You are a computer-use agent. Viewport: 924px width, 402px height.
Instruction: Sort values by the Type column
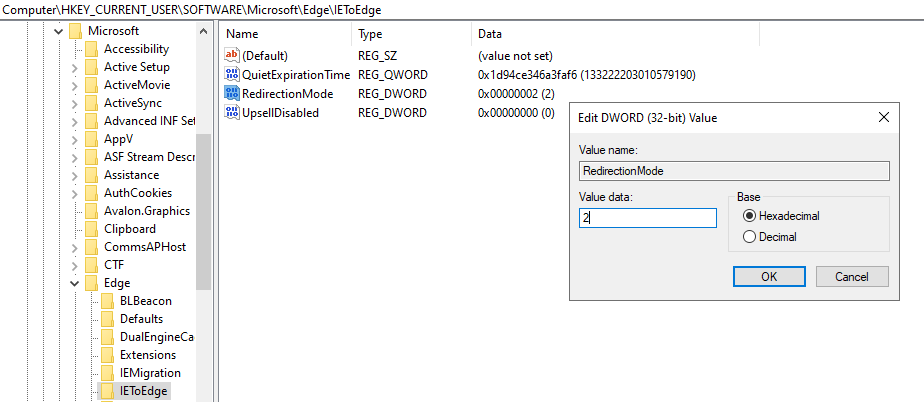pos(412,34)
